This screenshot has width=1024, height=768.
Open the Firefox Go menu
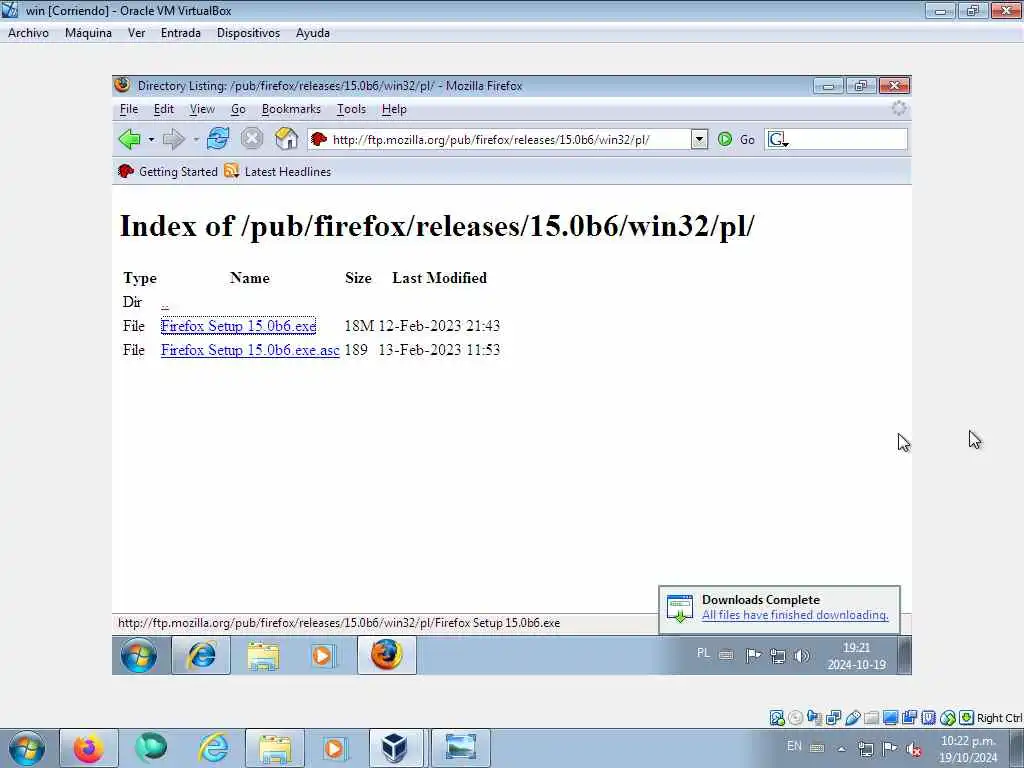click(x=238, y=109)
